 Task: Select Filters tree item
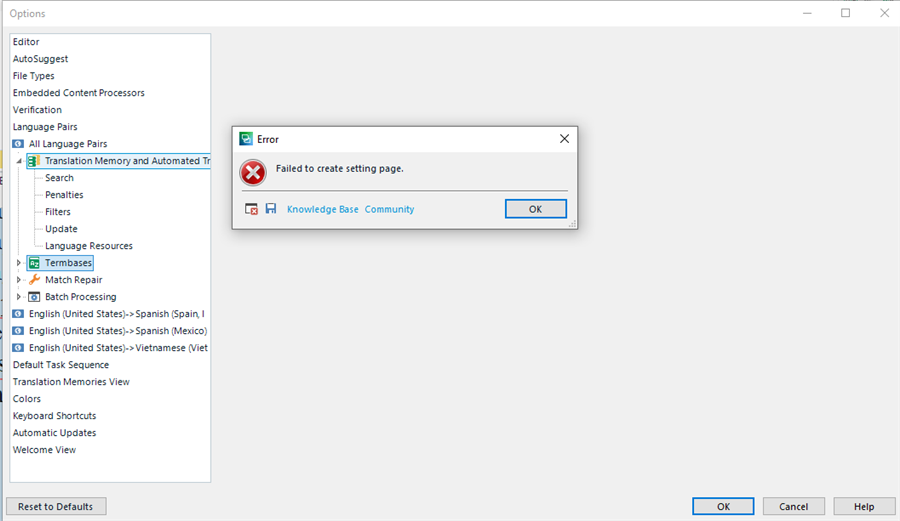58,212
